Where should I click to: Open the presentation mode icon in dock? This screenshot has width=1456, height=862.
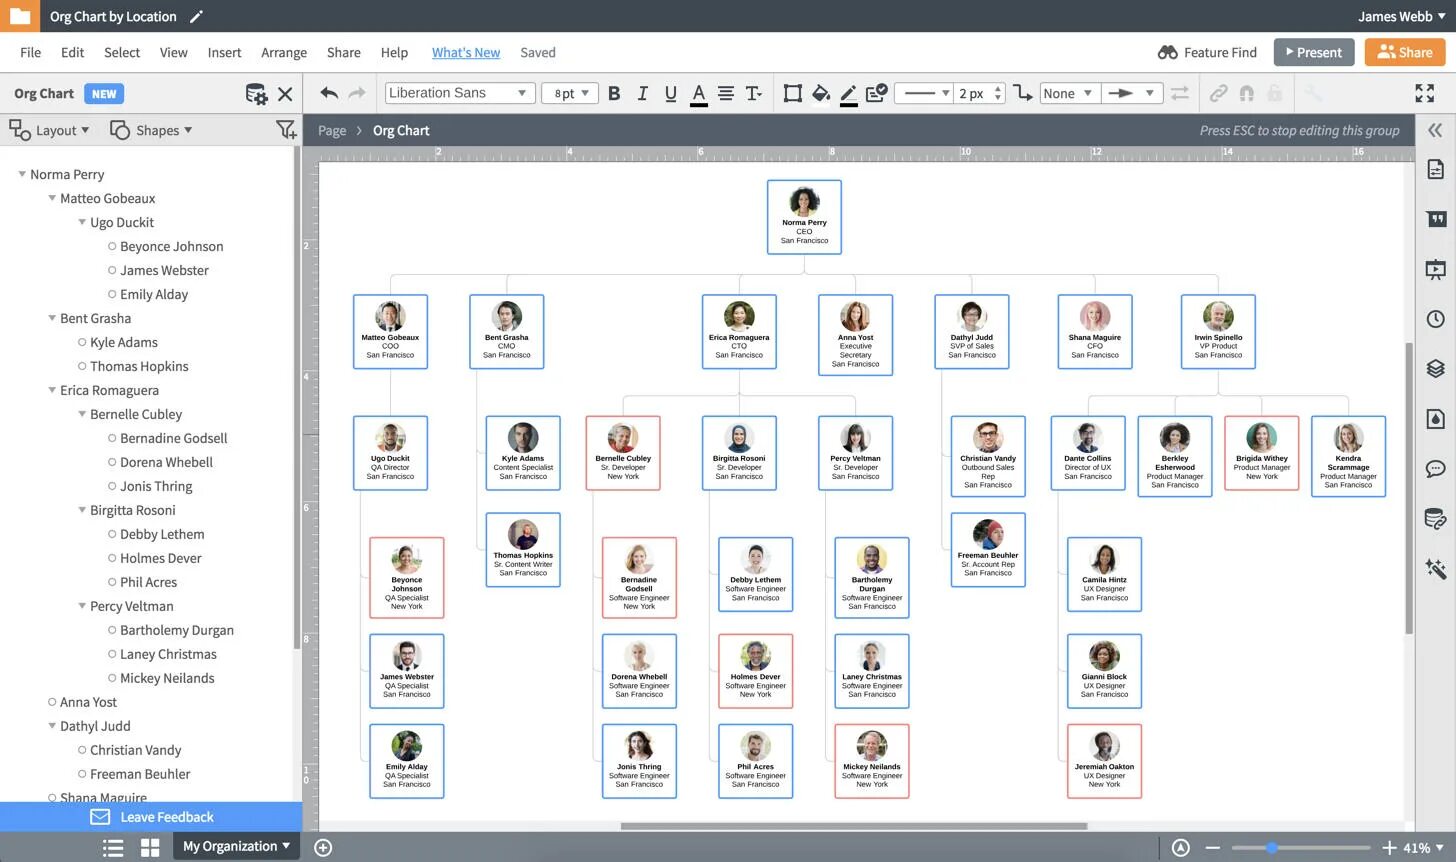pyautogui.click(x=1435, y=268)
